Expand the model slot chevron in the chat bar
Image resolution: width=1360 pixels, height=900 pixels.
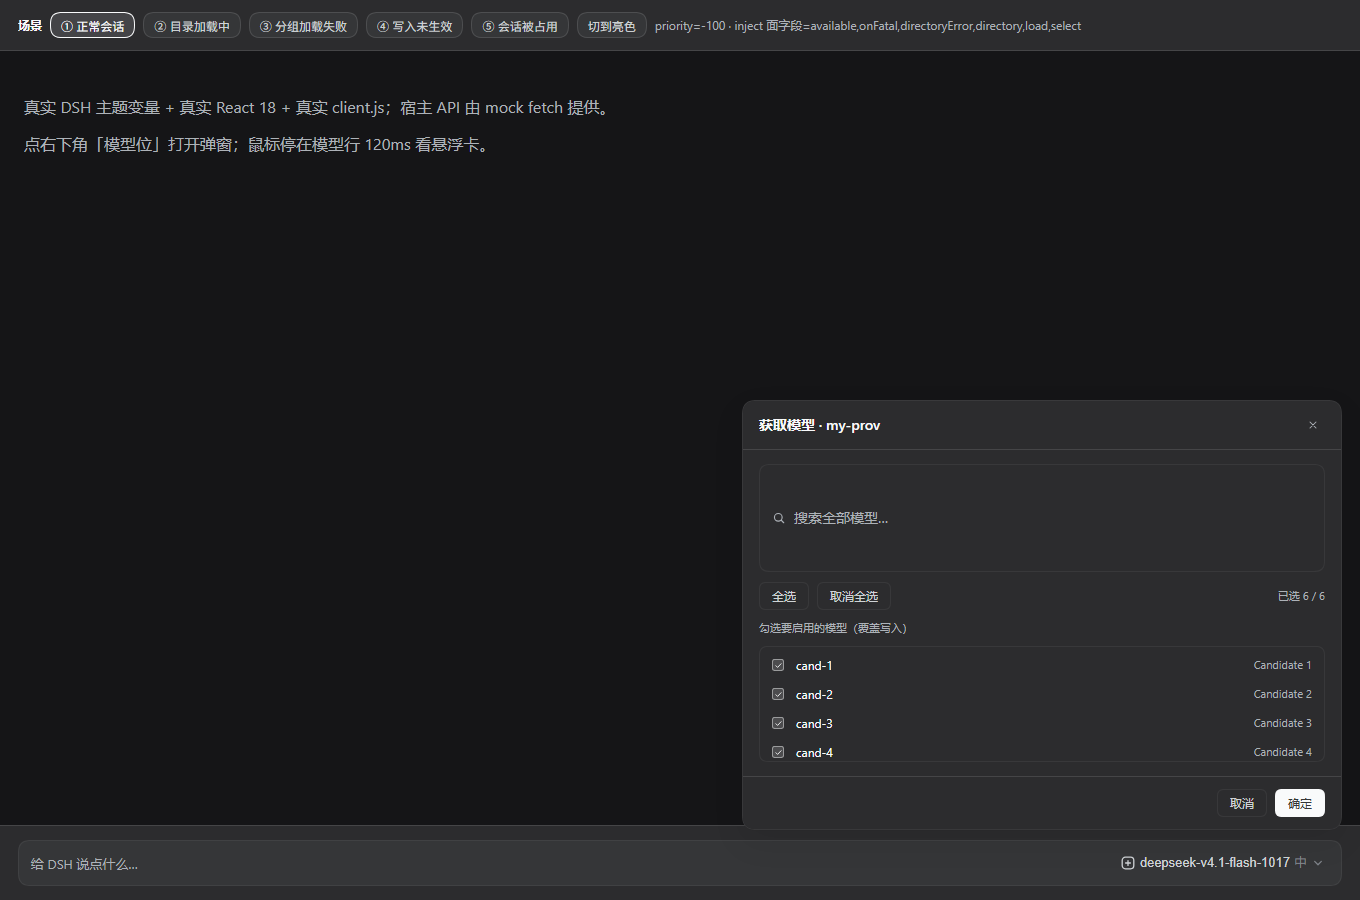(x=1318, y=863)
